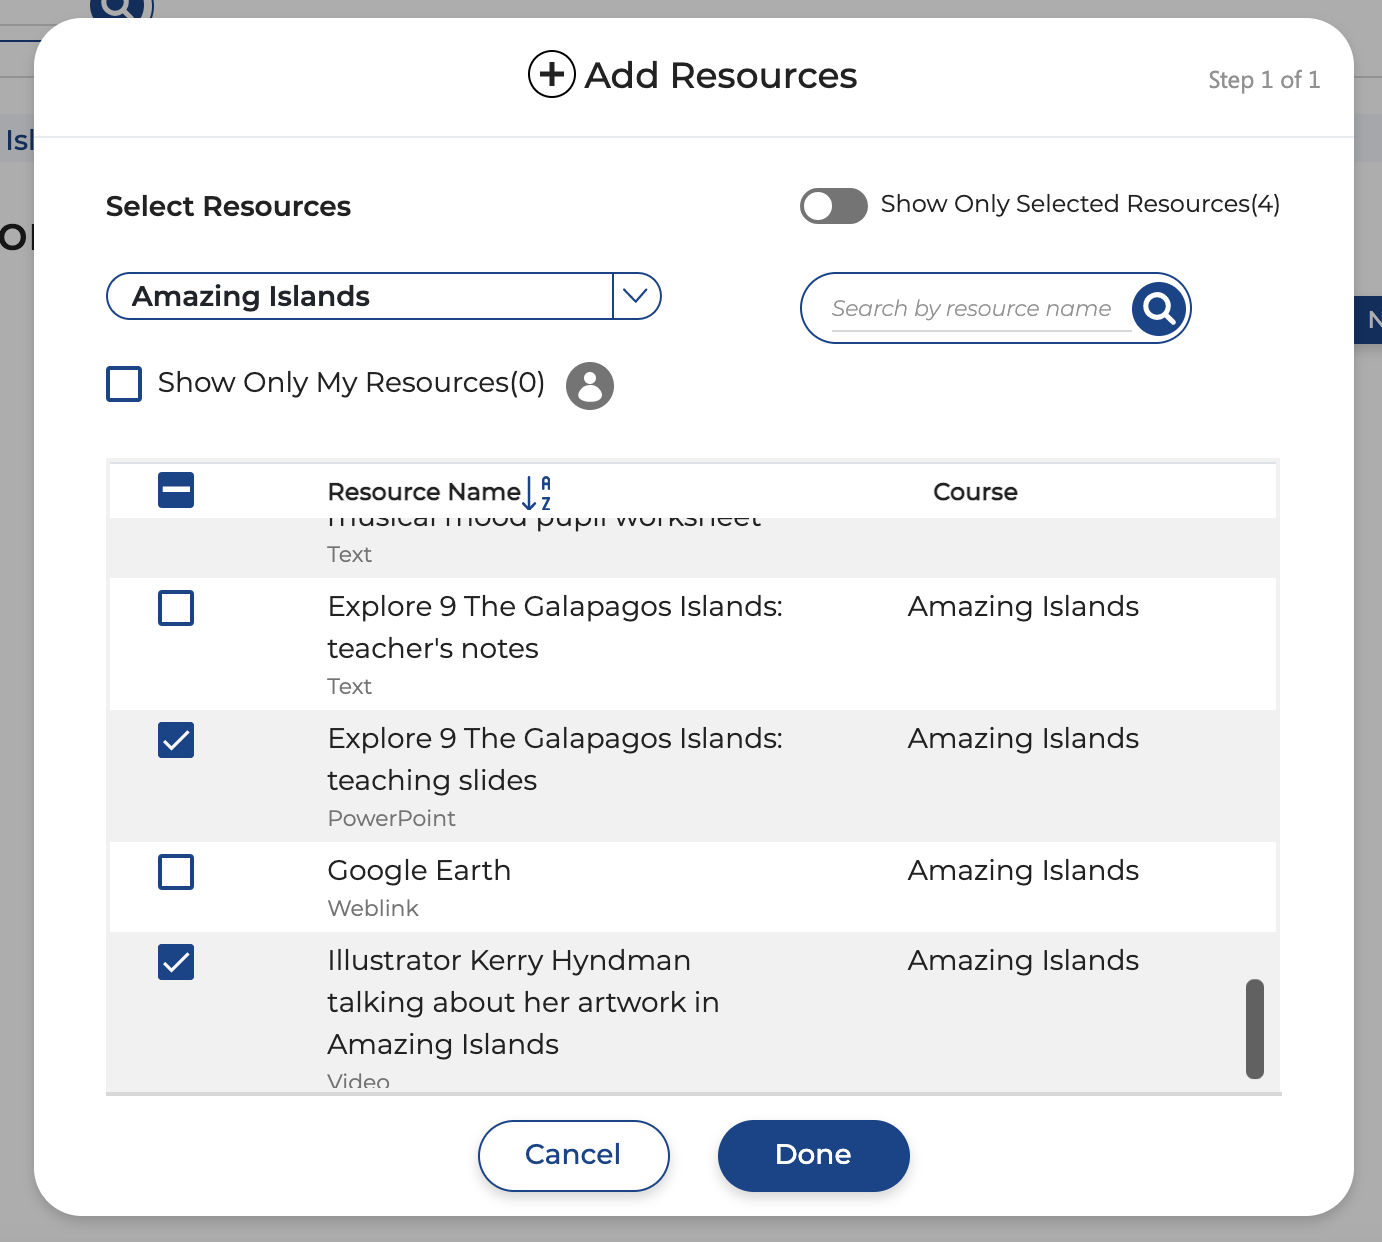This screenshot has height=1242, width=1382.
Task: Focus the Search by resource name field
Action: (x=971, y=309)
